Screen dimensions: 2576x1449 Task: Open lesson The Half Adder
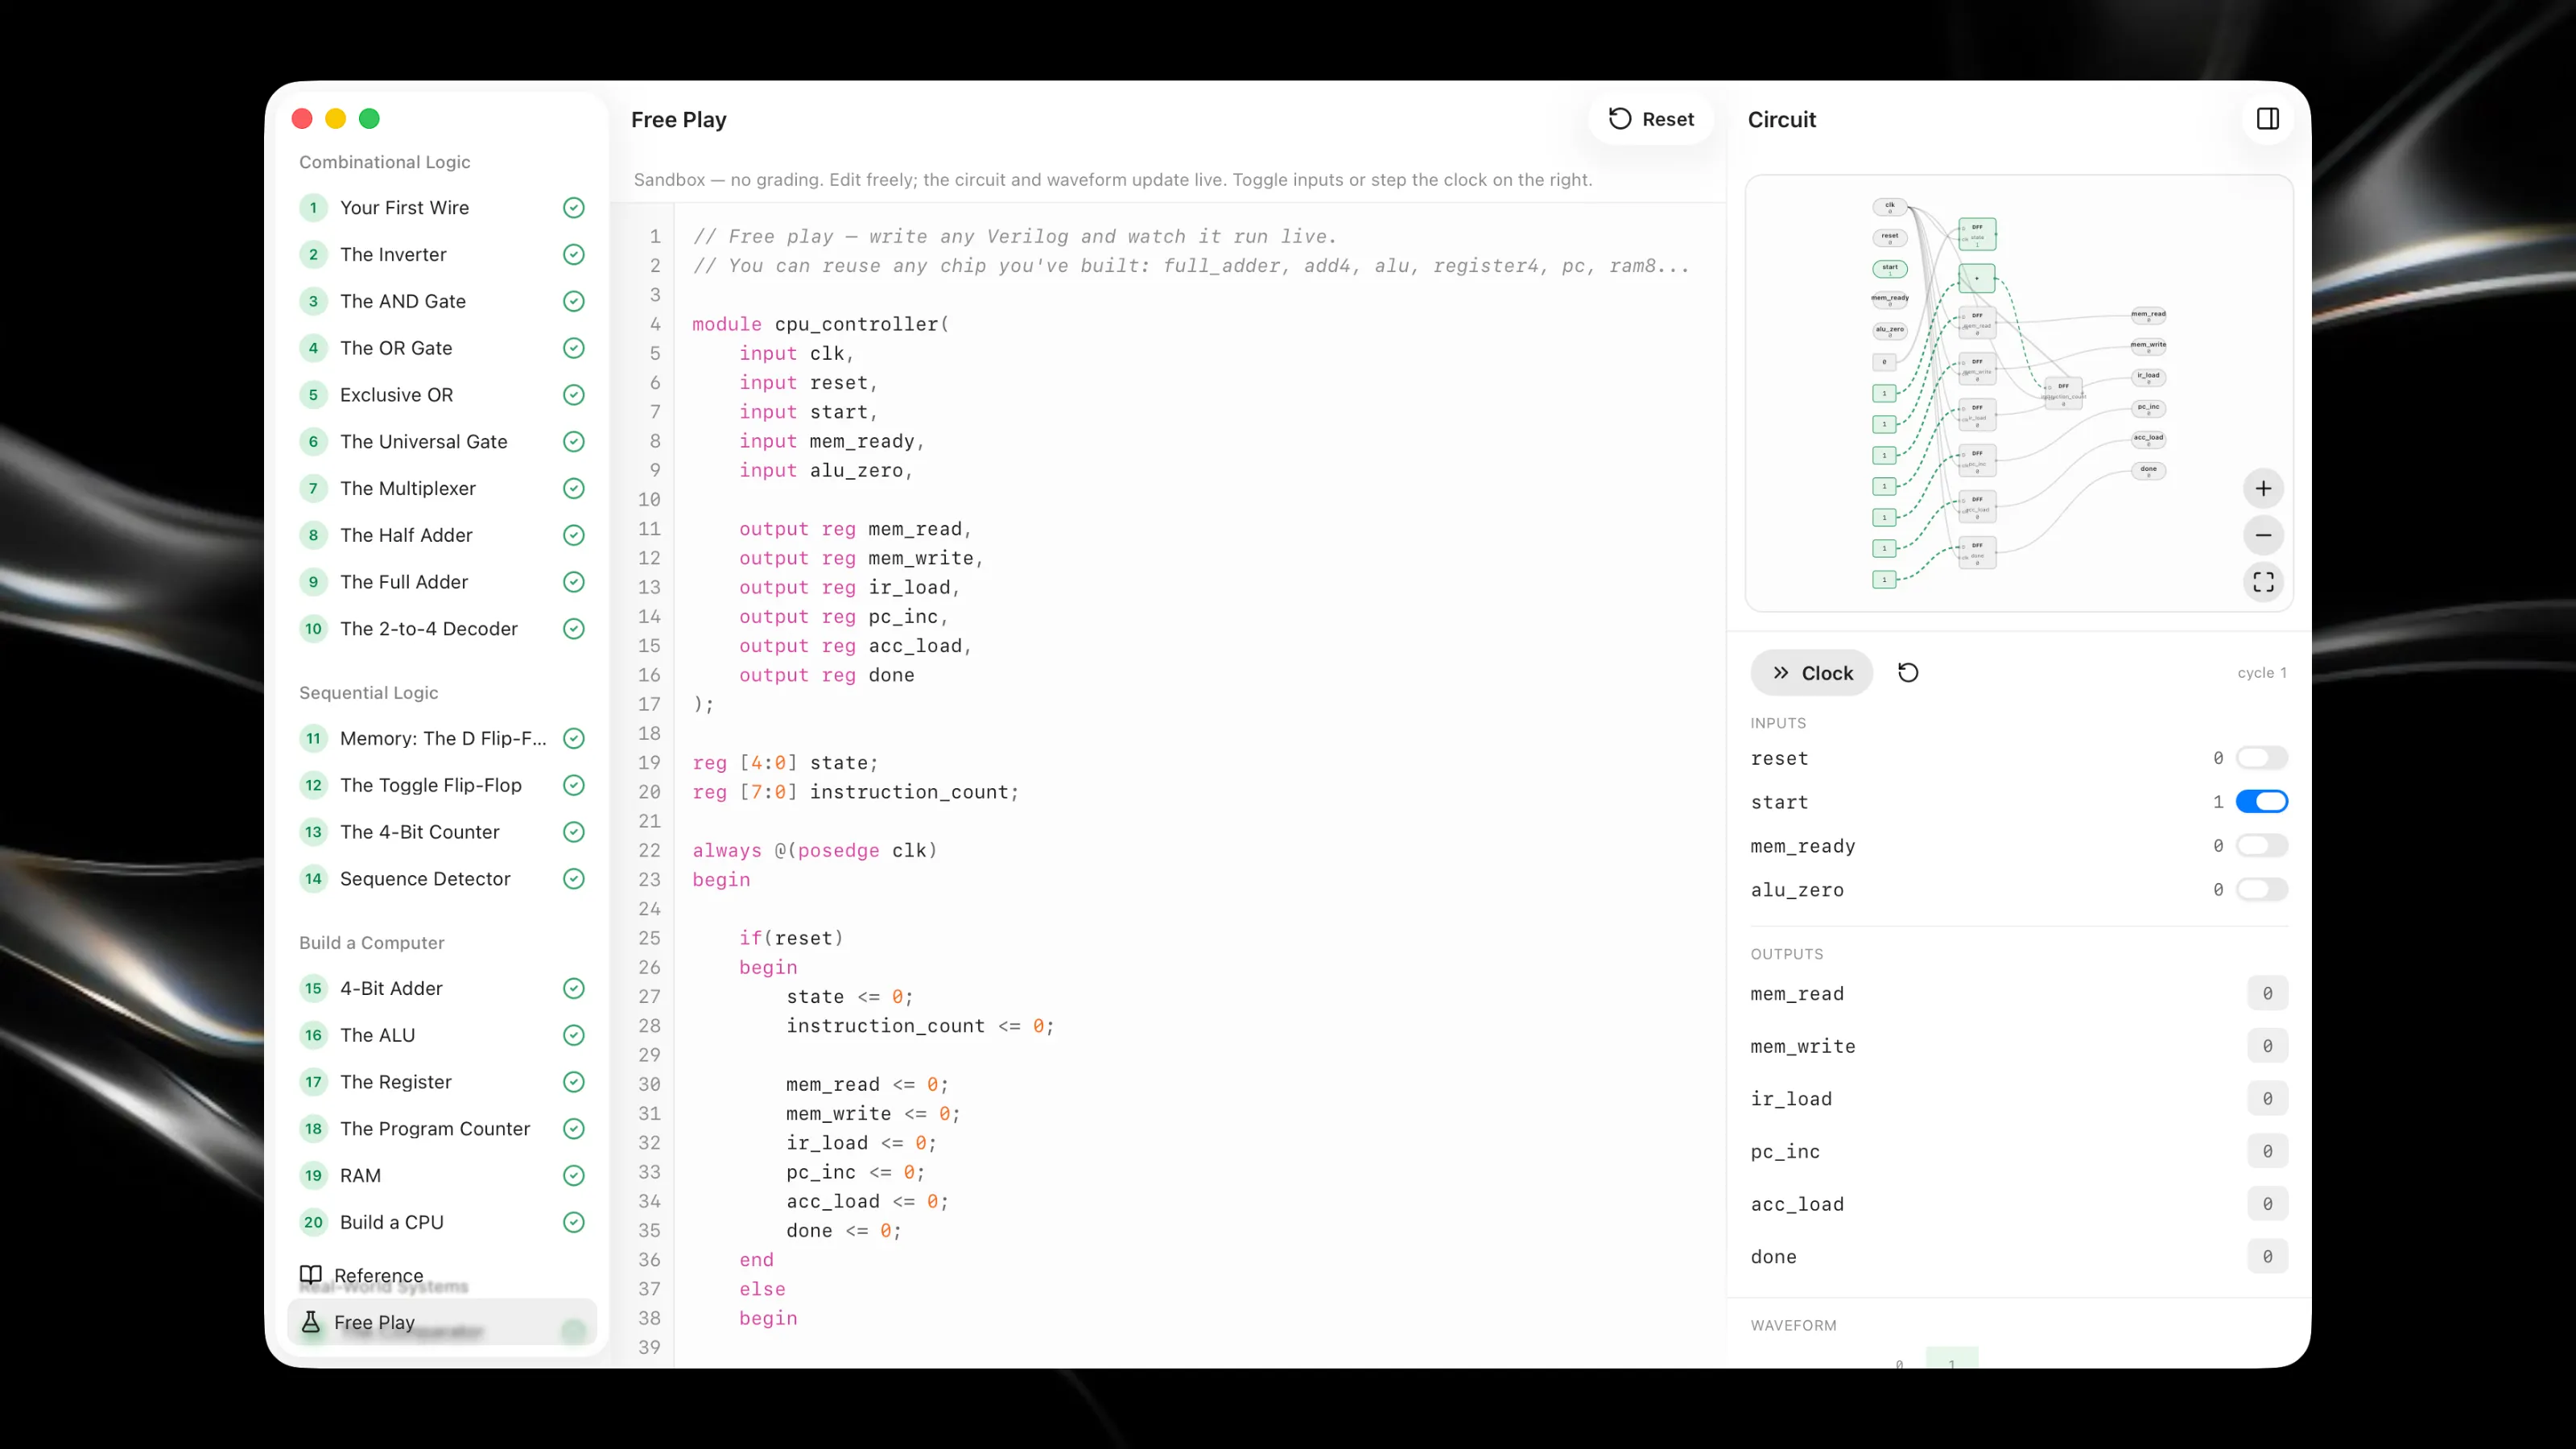point(441,535)
